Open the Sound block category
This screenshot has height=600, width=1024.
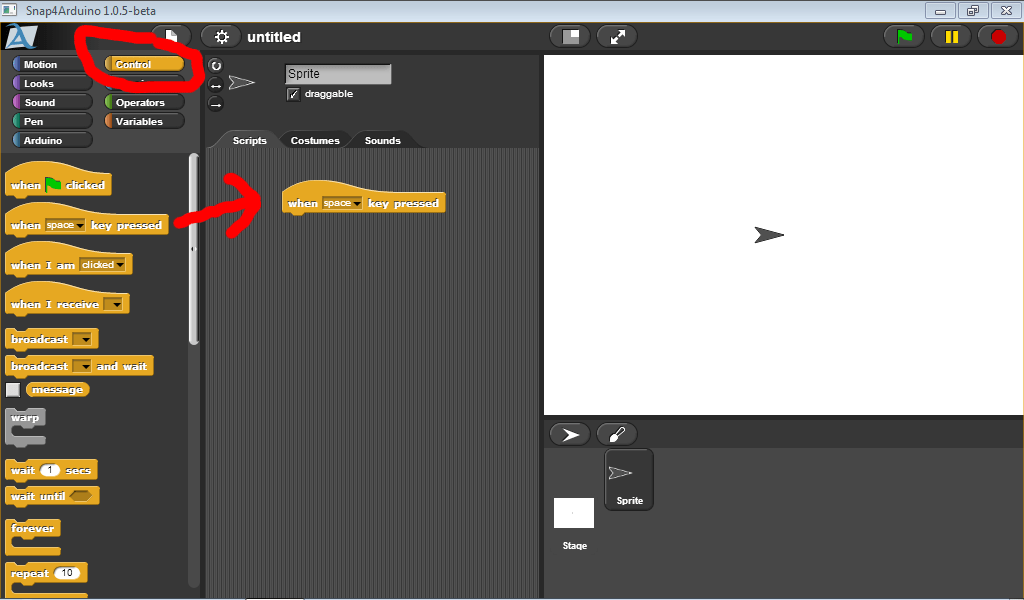[52, 102]
